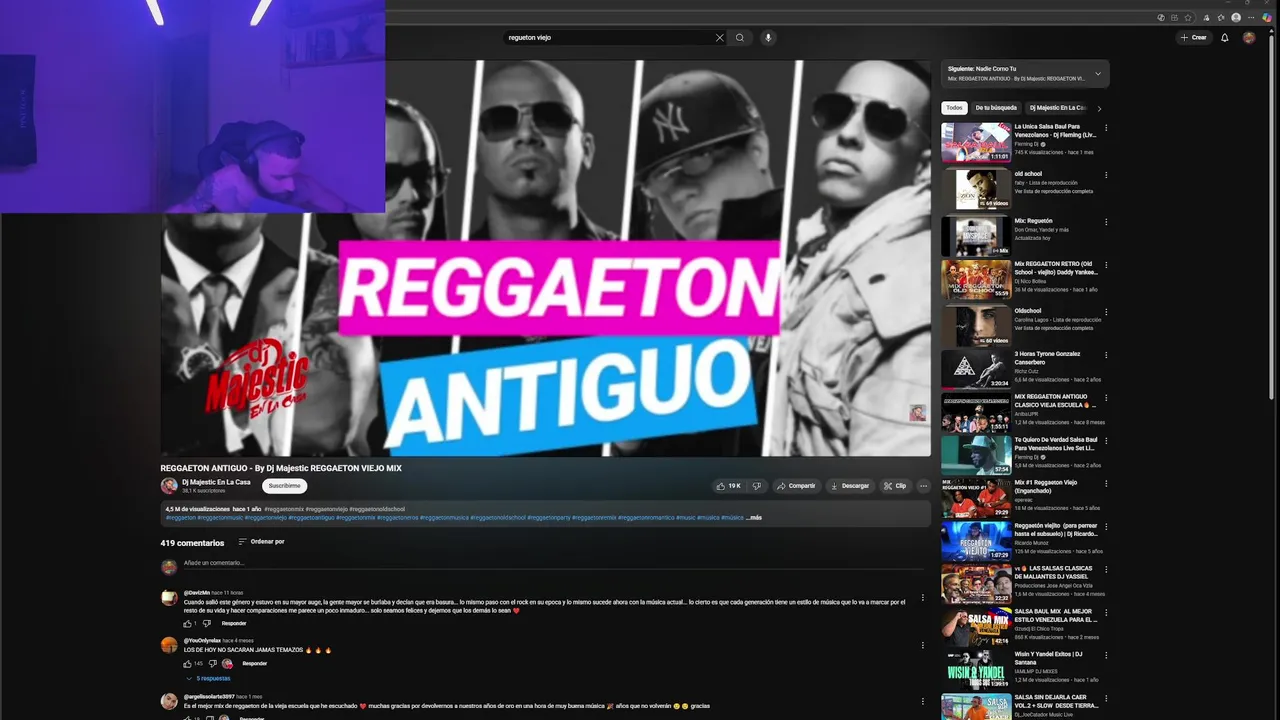Open the options menu for '3 Horas Tyrone Gonzalez'
The image size is (1280, 720).
(1106, 355)
